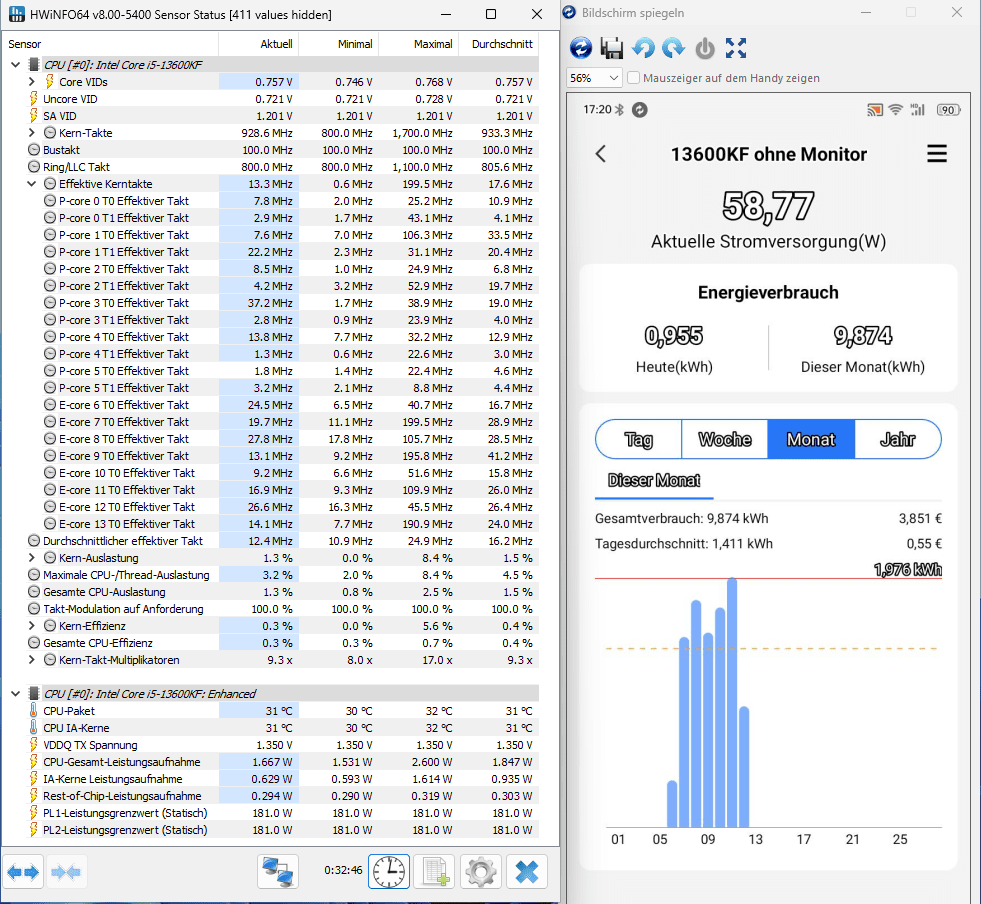Click the save screenshot floppy icon

coord(611,48)
